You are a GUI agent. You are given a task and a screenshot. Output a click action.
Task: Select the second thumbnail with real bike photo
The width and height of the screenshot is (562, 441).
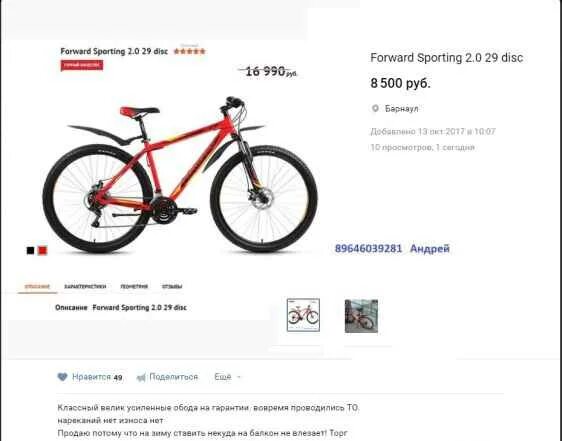click(x=361, y=316)
